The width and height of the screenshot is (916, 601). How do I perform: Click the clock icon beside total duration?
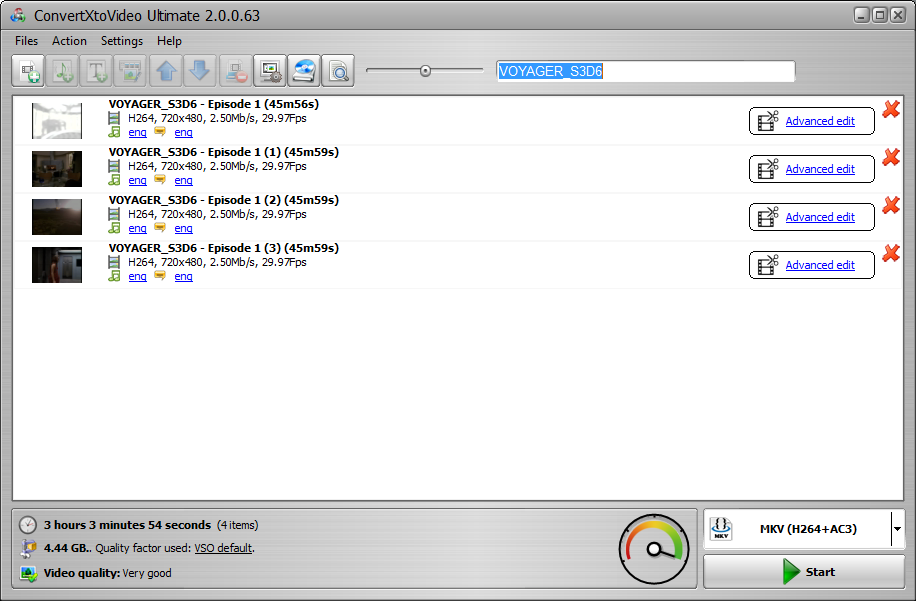pyautogui.click(x=27, y=525)
